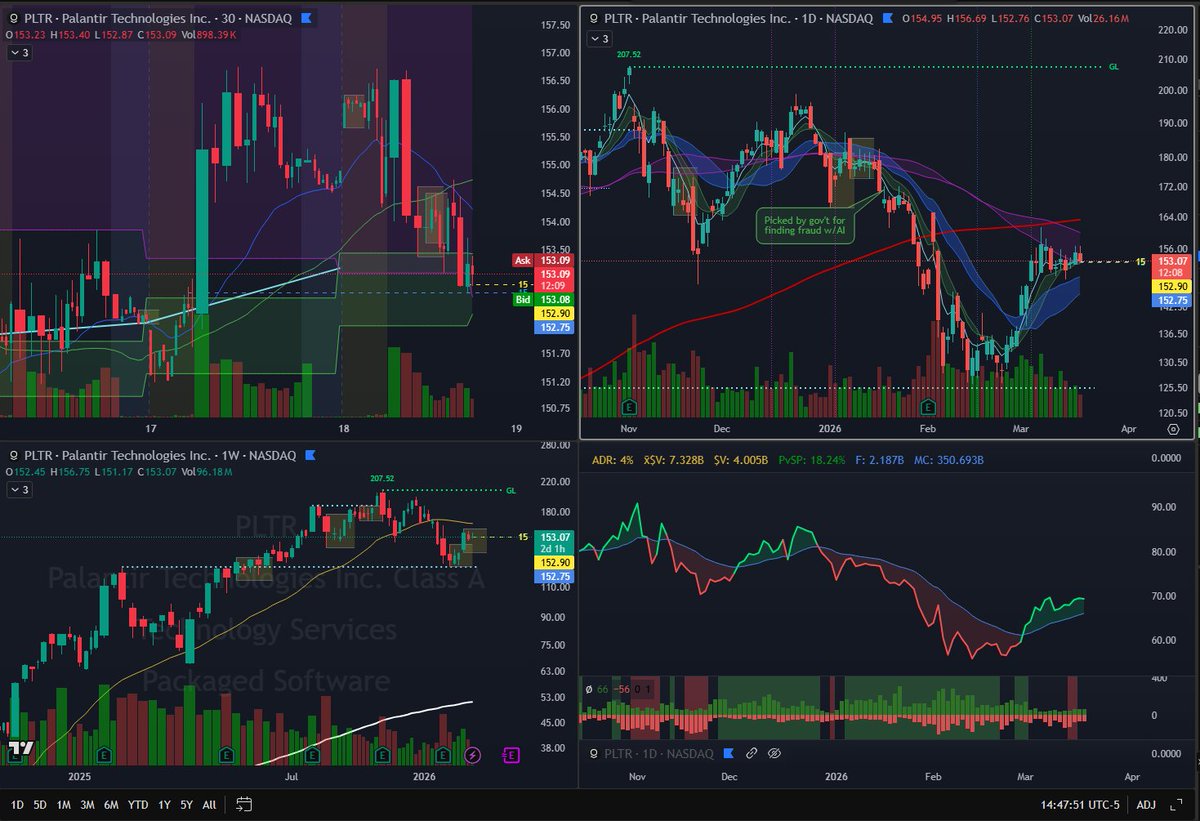Click the lightning bolt event icon
This screenshot has width=1200, height=821.
[474, 755]
